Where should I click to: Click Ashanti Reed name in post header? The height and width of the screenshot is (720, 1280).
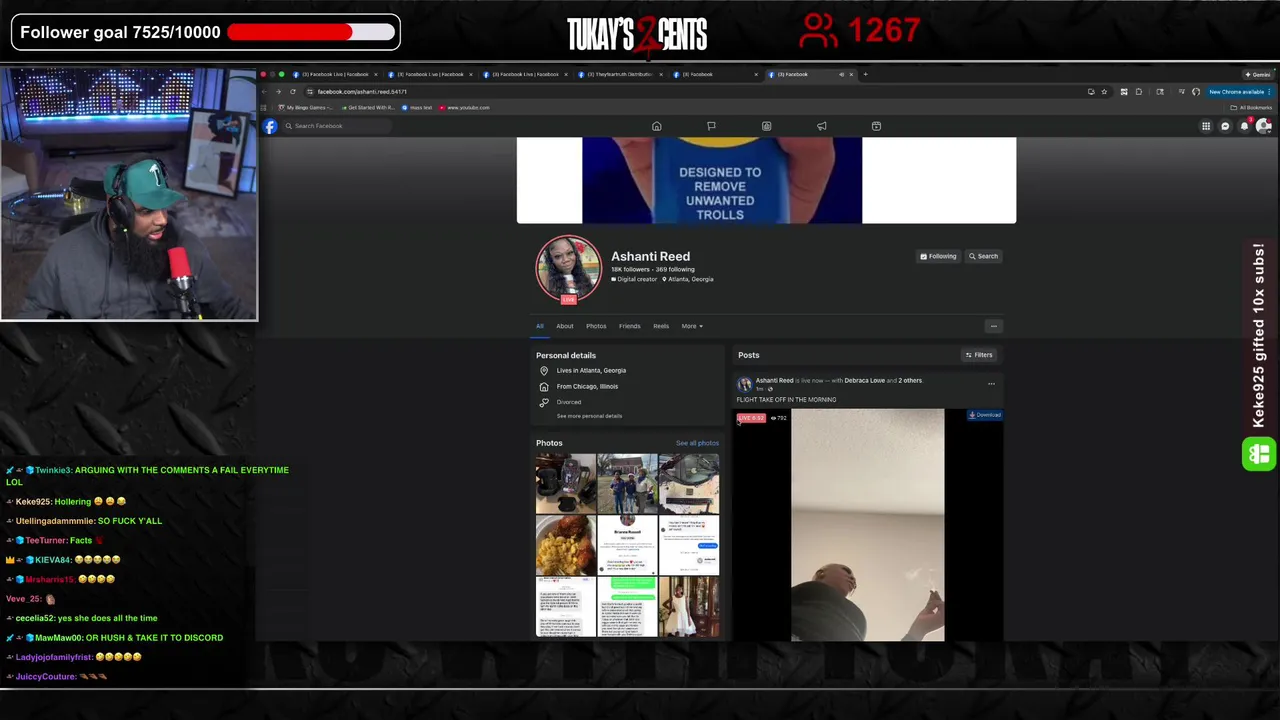774,380
